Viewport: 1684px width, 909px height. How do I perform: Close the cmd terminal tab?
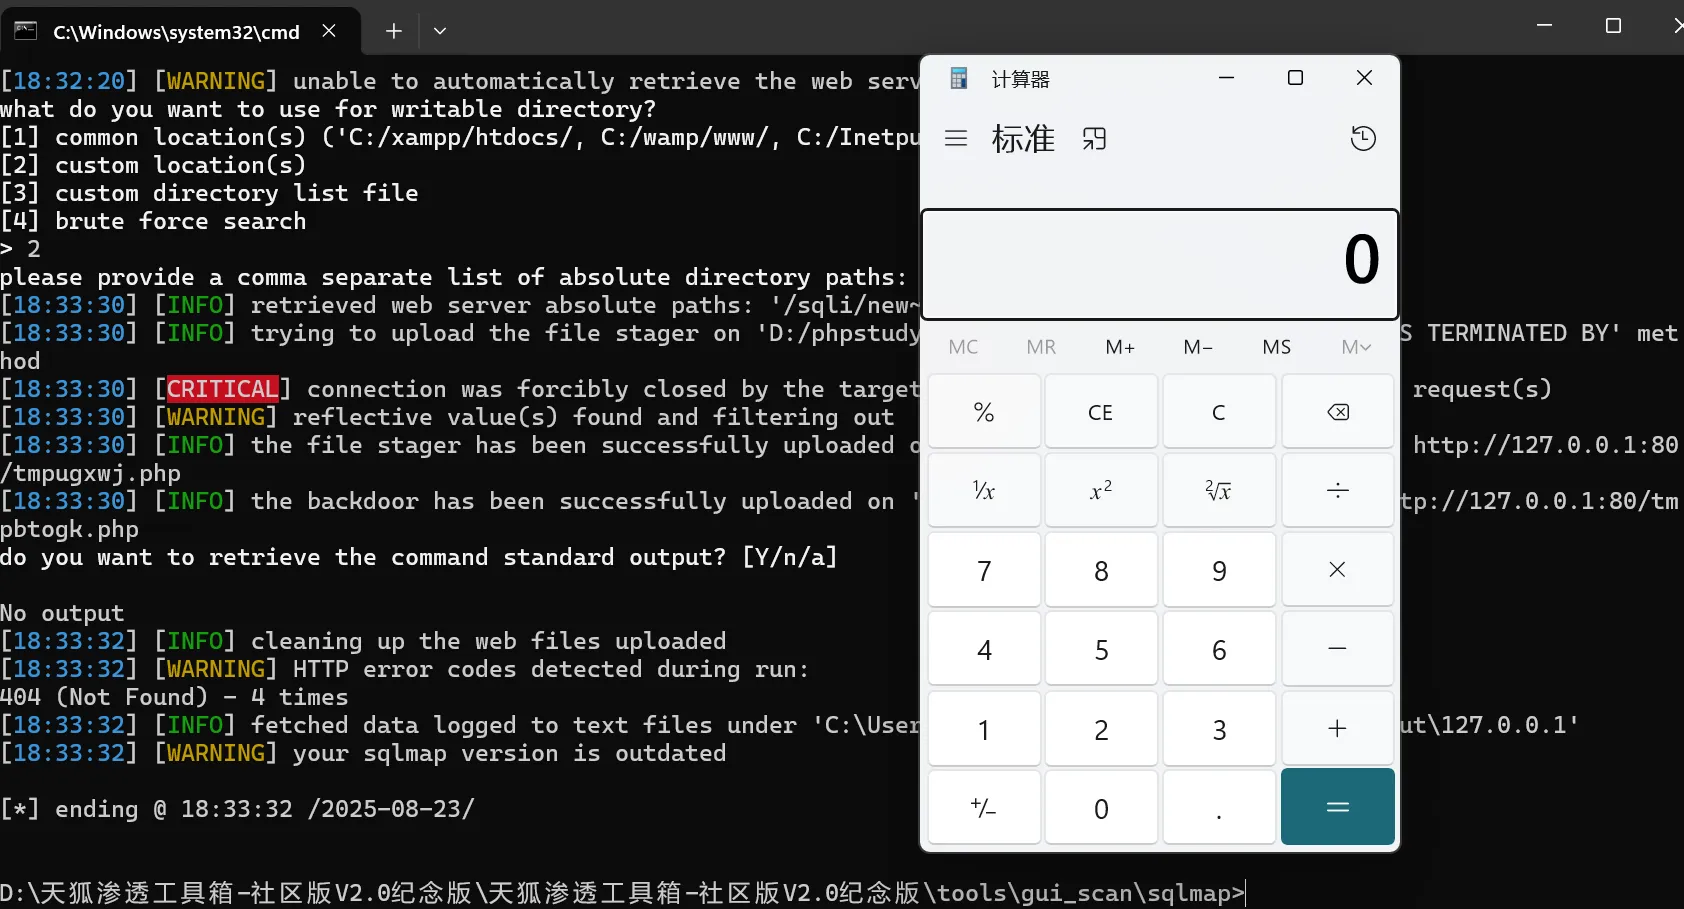click(x=329, y=31)
